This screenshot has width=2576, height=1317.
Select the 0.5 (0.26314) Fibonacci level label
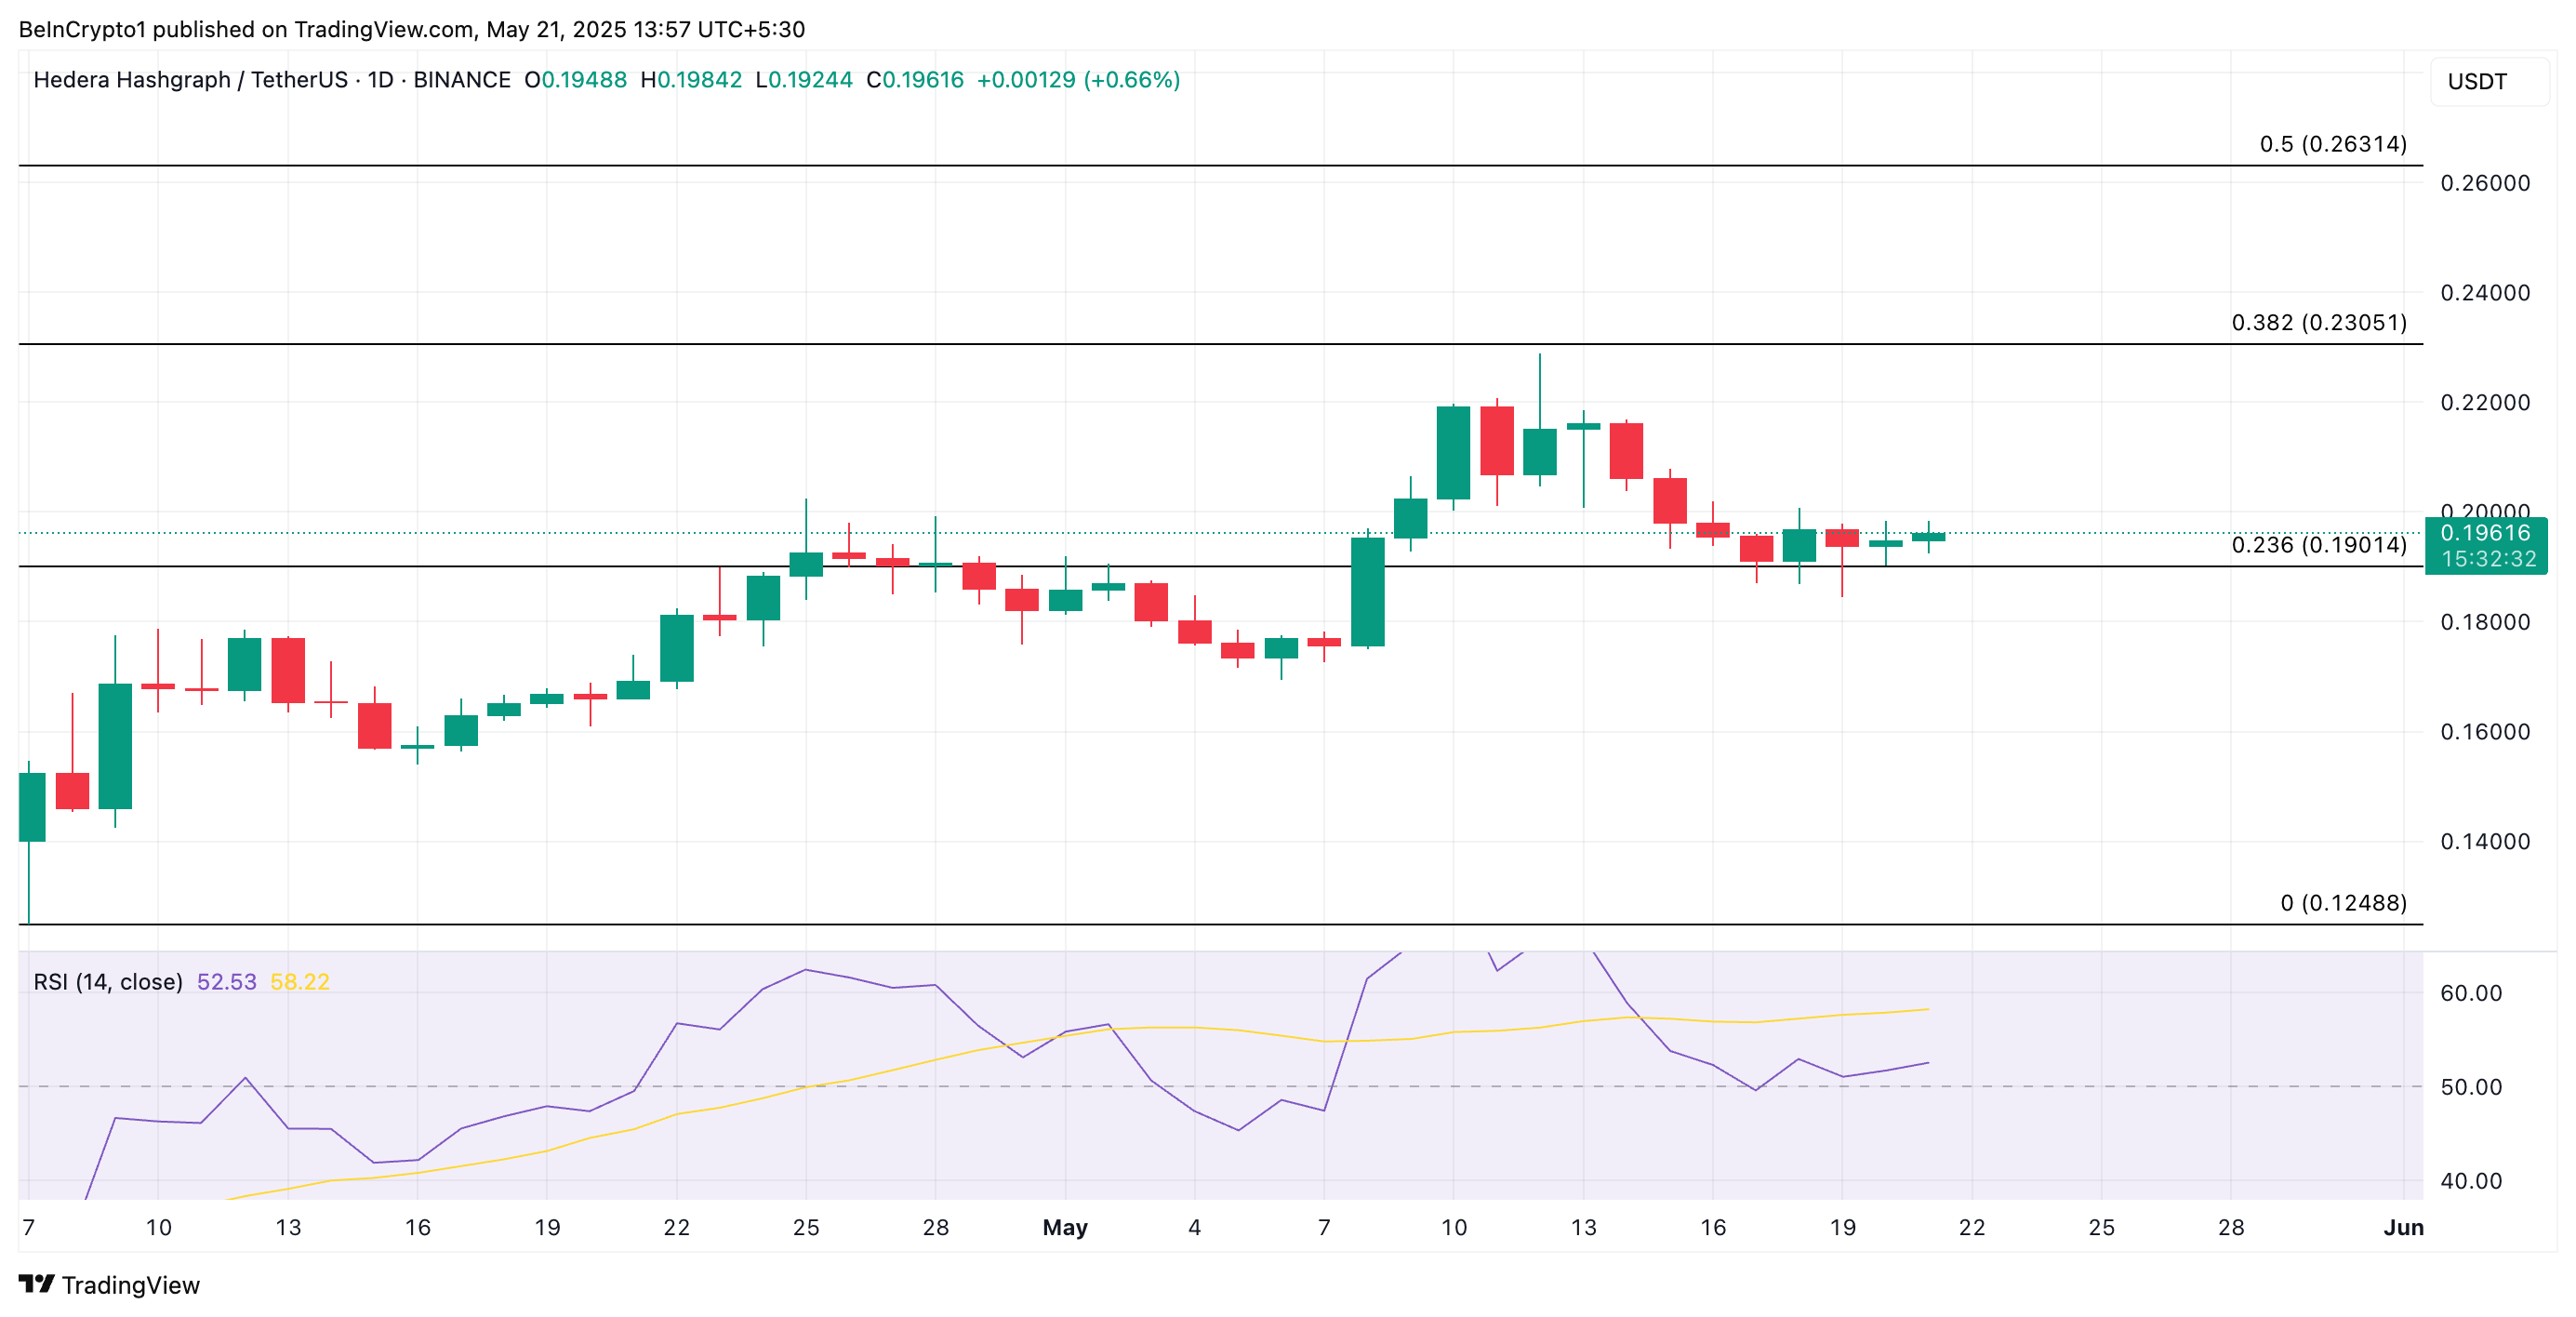point(2332,144)
